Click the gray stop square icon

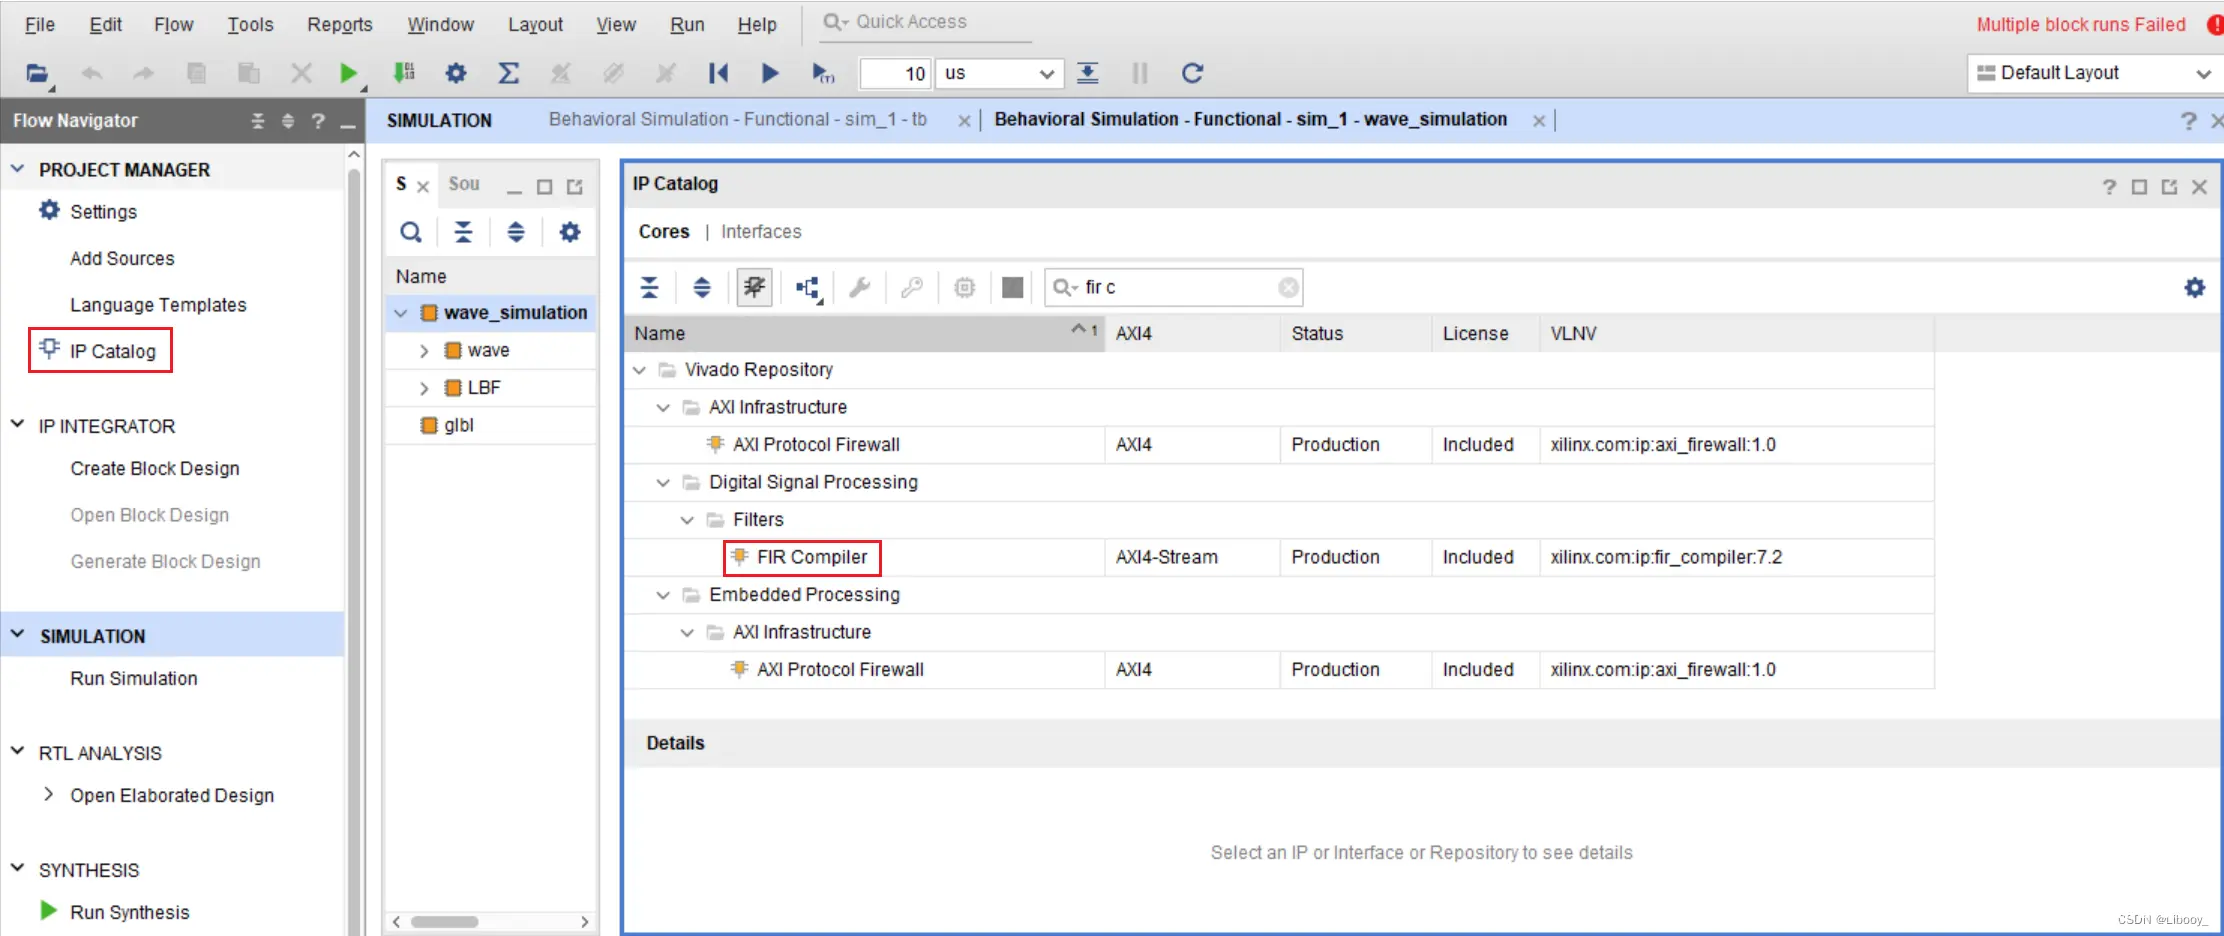coord(1013,288)
